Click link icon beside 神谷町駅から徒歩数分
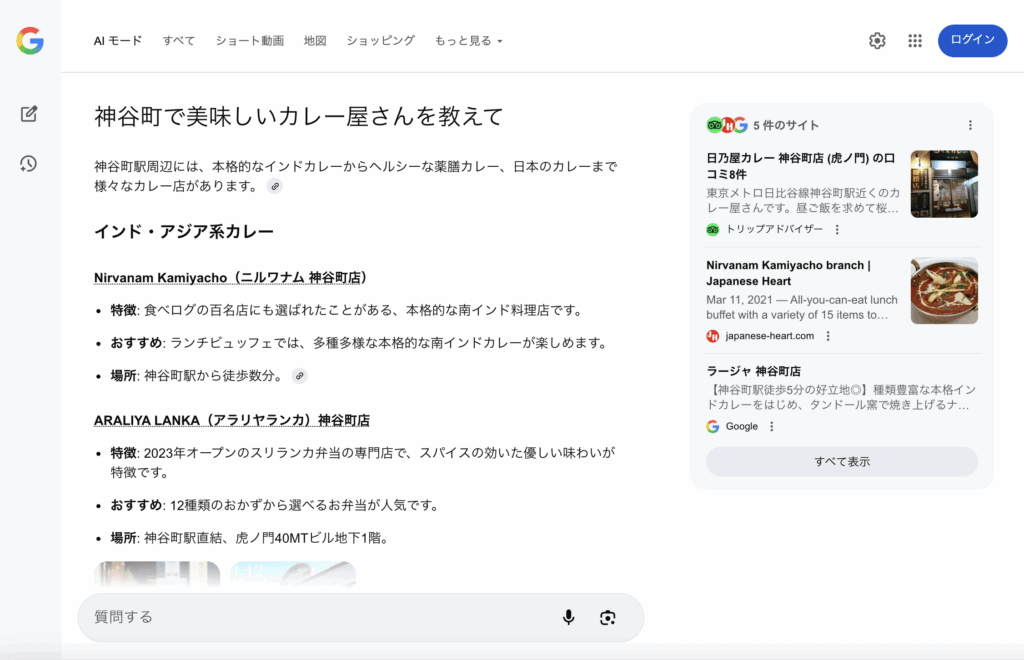The width and height of the screenshot is (1024, 660). coord(300,376)
